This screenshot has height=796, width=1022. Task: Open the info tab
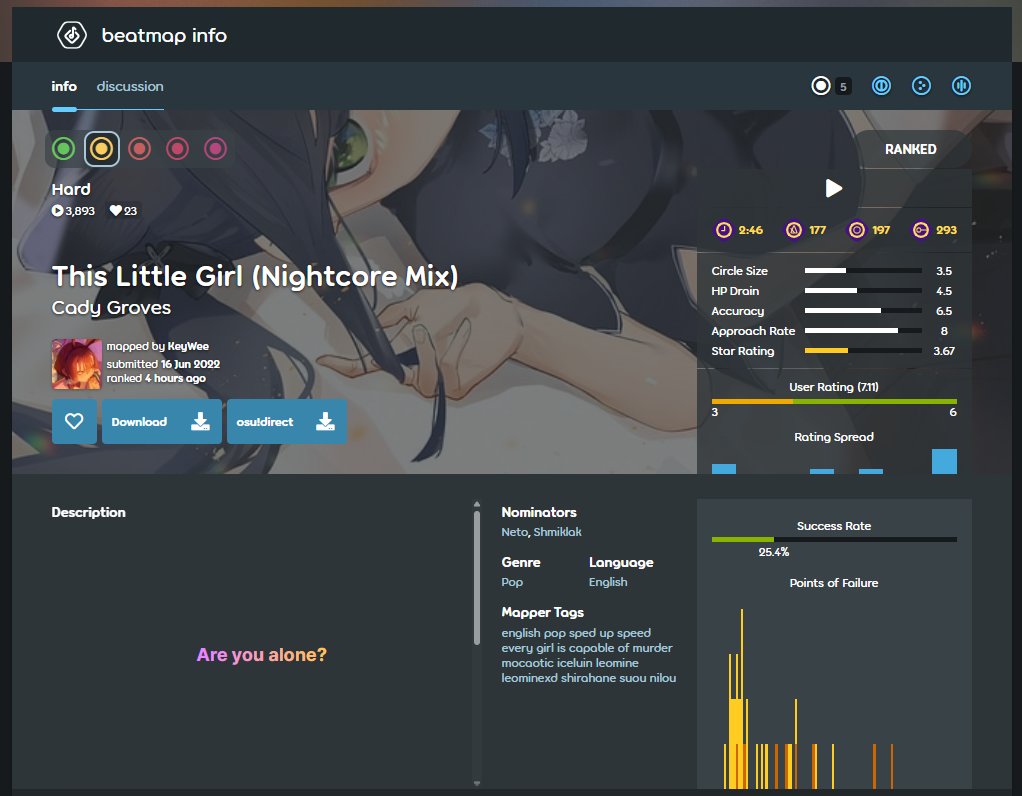coord(64,86)
